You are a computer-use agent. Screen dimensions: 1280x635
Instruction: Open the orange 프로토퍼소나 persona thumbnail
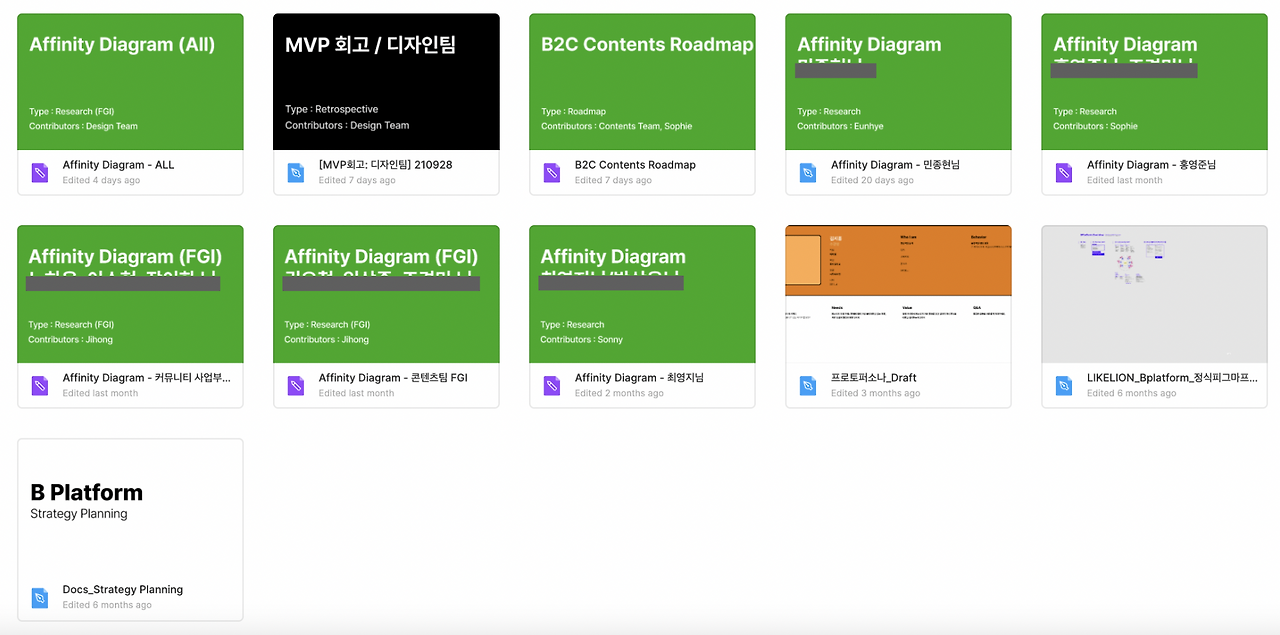click(x=898, y=294)
